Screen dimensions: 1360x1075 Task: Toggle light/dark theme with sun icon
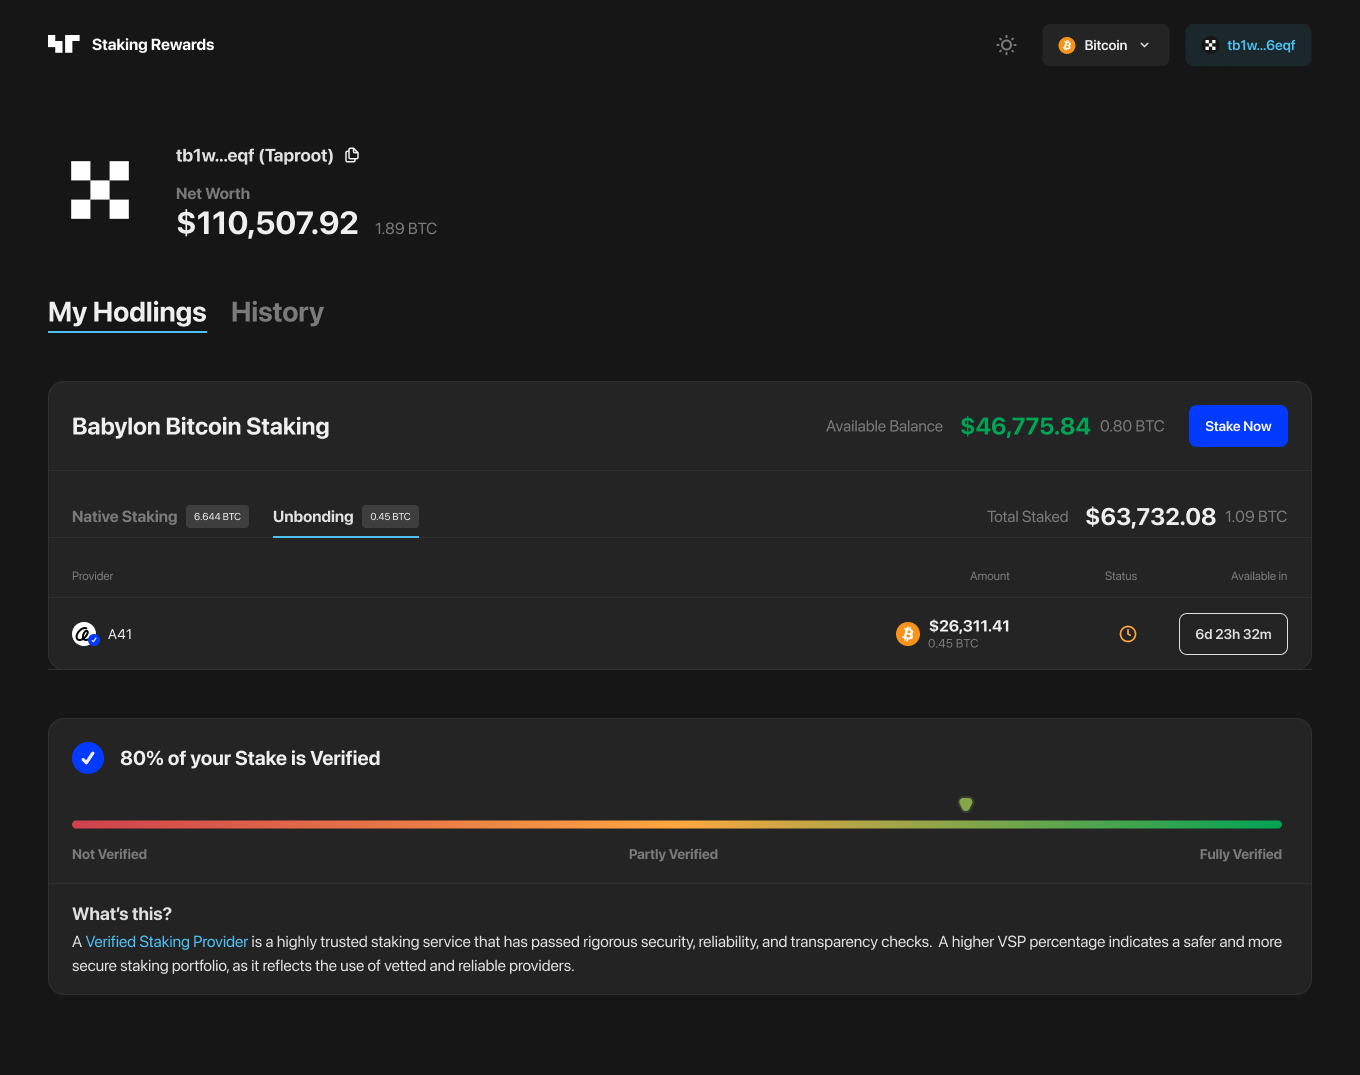1007,45
